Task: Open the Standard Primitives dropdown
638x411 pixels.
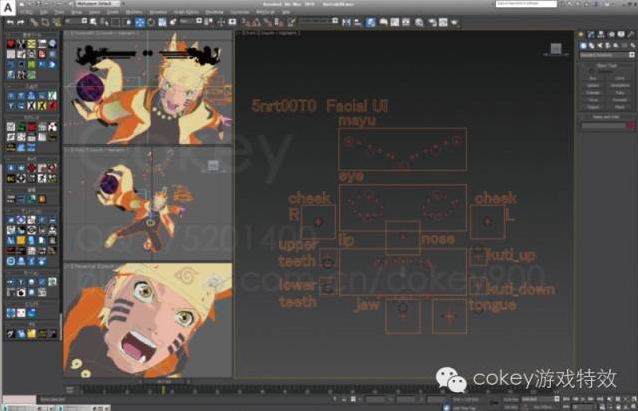Action: point(603,55)
